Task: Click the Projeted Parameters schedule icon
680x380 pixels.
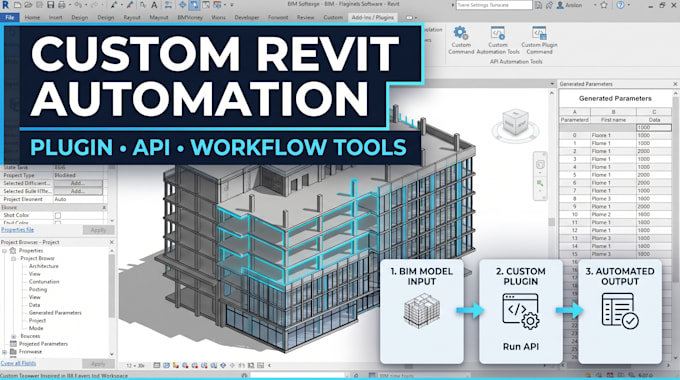Action: coord(13,344)
